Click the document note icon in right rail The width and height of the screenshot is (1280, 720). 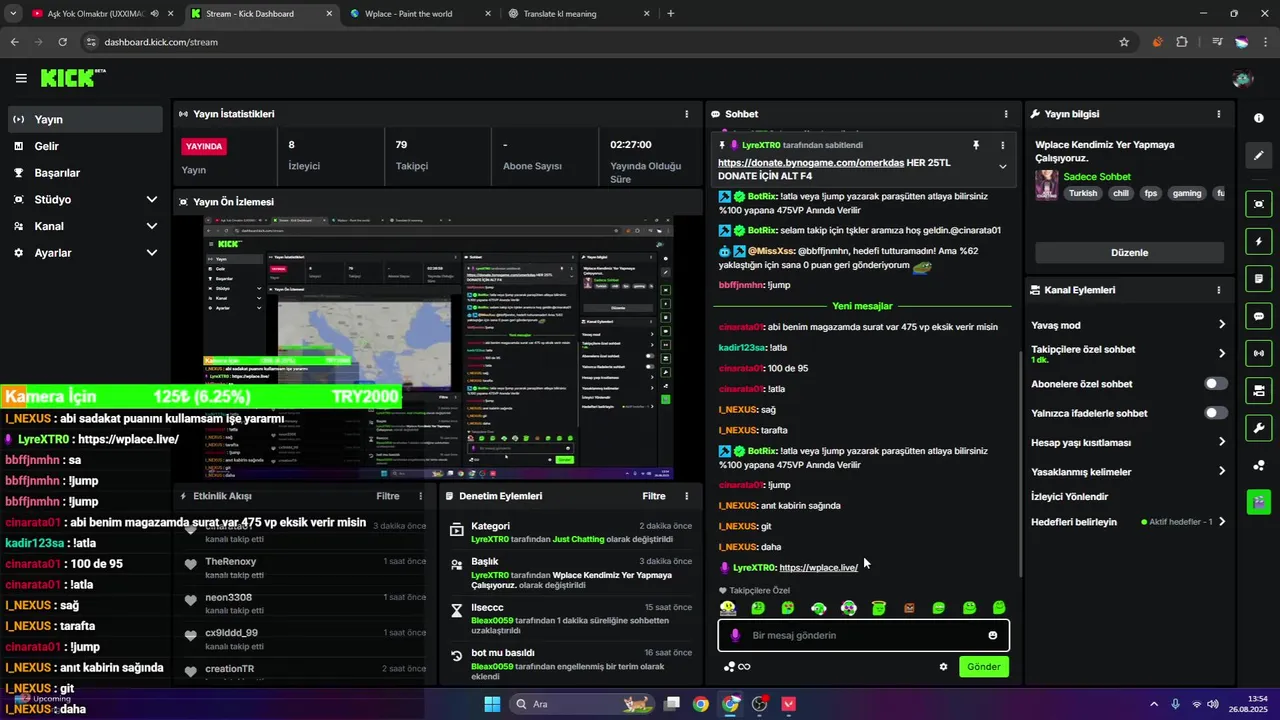[x=1258, y=279]
